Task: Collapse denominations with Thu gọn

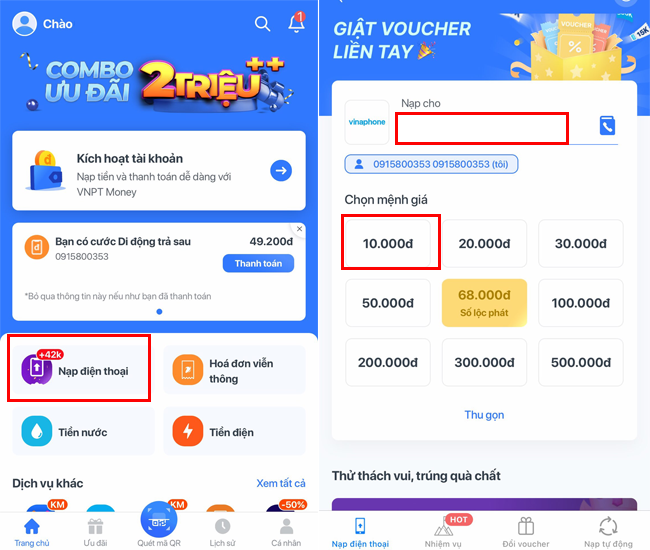Action: pos(484,415)
